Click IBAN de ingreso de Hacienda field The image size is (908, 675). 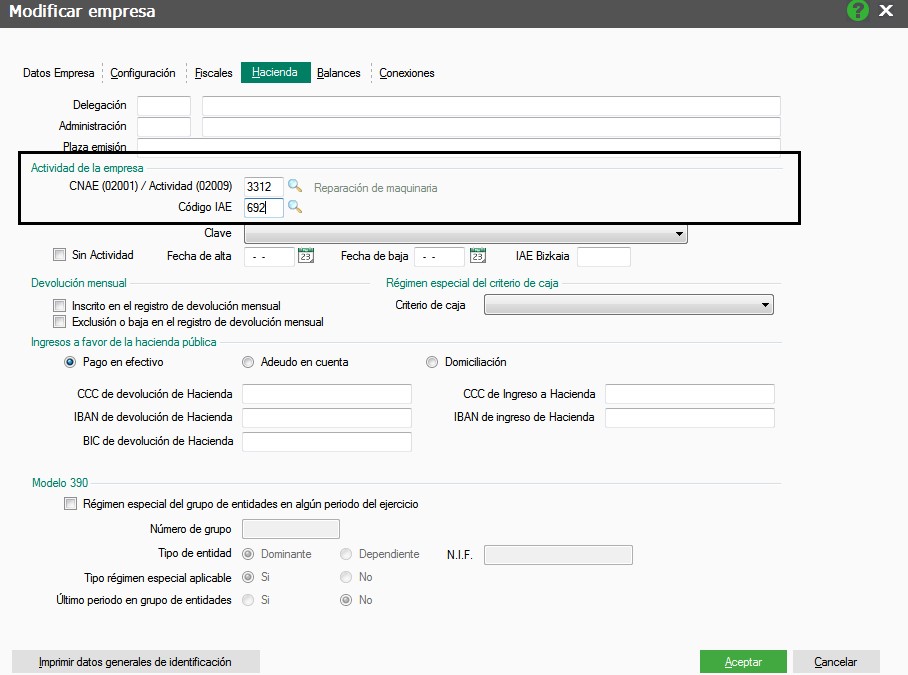[690, 417]
